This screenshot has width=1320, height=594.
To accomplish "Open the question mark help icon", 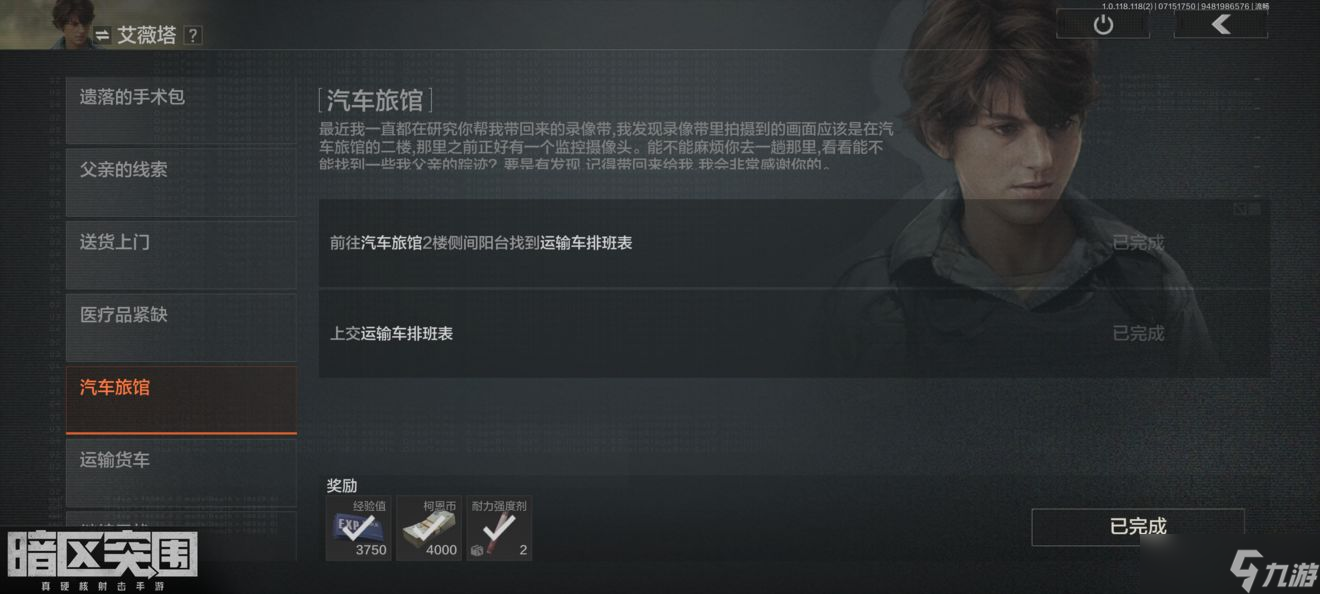I will (193, 35).
